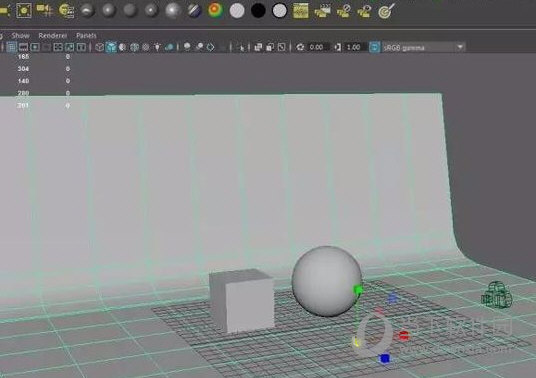536x378 pixels.
Task: Click the highlighted smooth shade all cube icon
Action: coord(111,47)
